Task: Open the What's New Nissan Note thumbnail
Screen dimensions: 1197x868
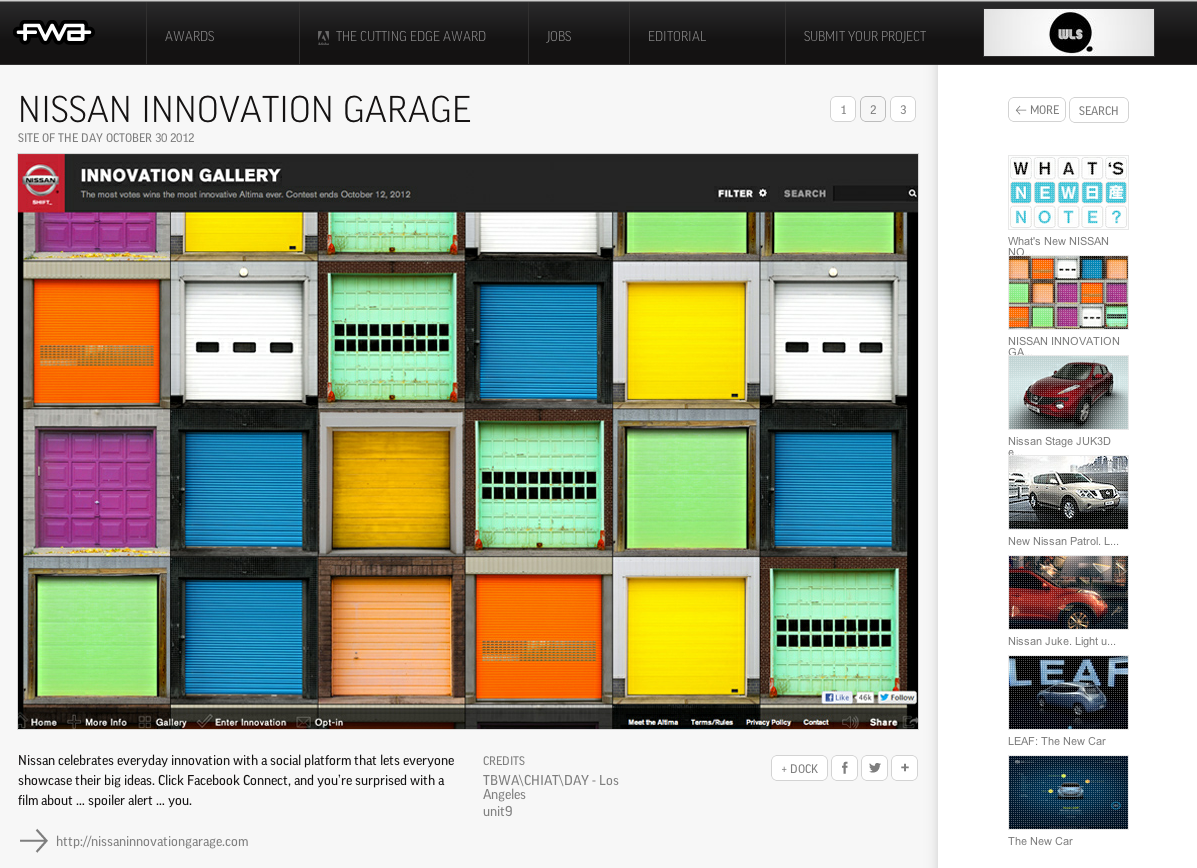Action: [1068, 192]
